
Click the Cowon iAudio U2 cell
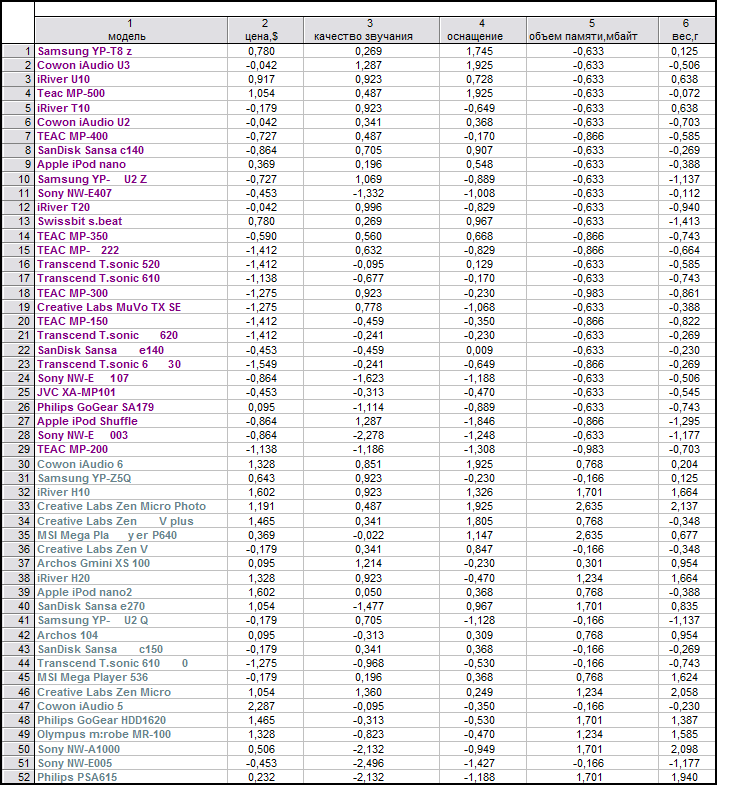tap(131, 122)
